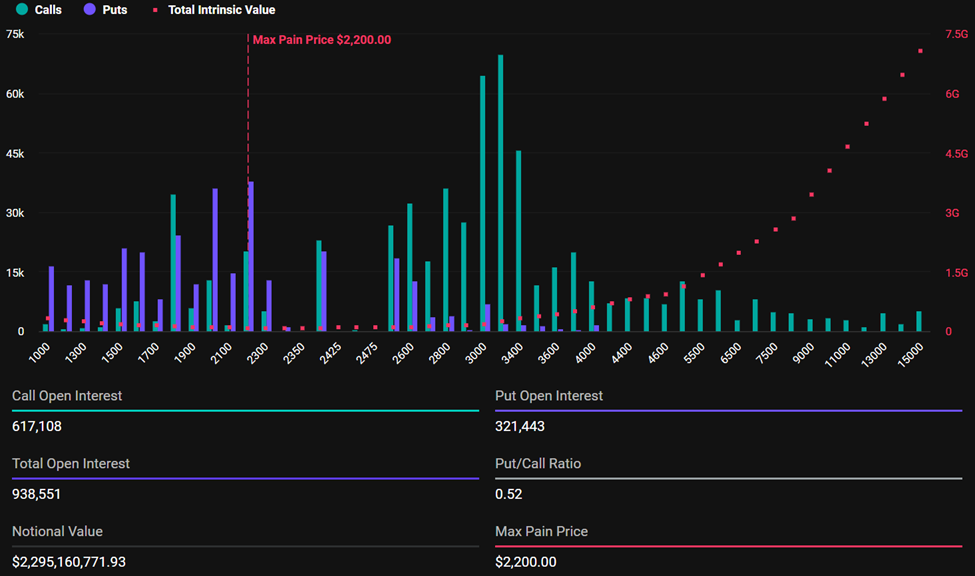Click the highest red intrinsic value dot
Viewport: 975px width, 576px height.
(920, 51)
